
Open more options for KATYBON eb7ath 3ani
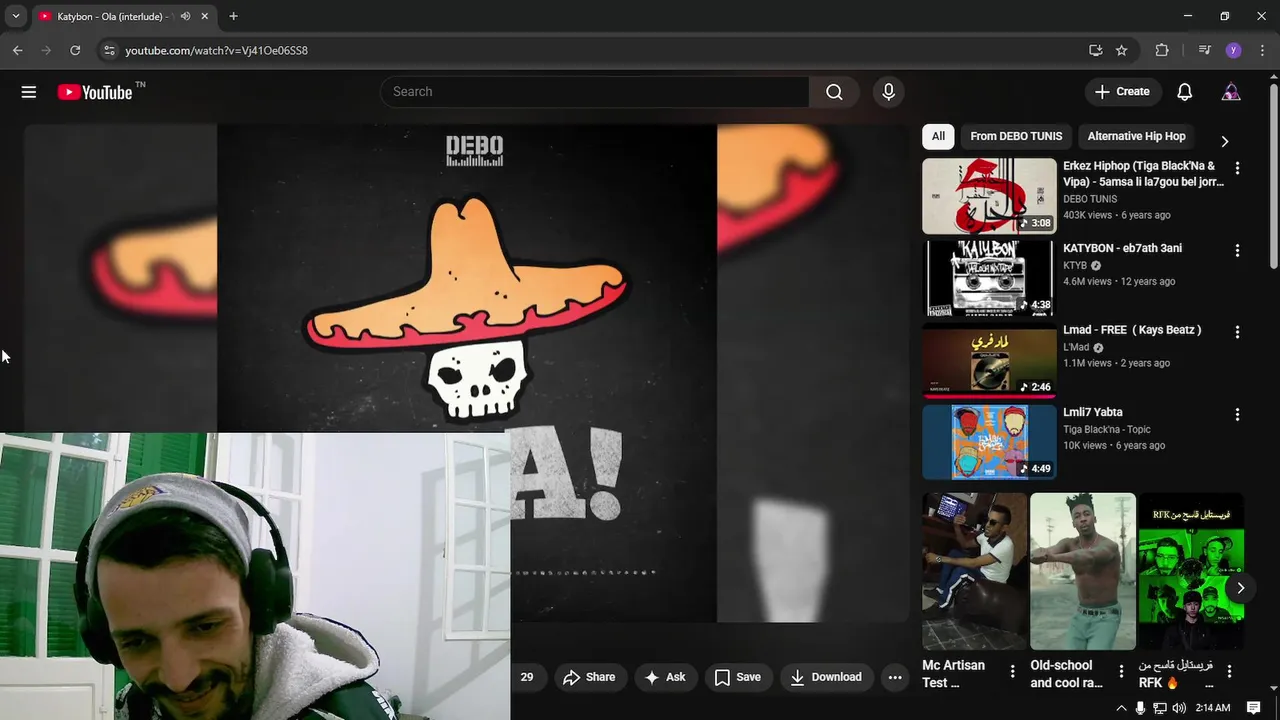tap(1237, 250)
